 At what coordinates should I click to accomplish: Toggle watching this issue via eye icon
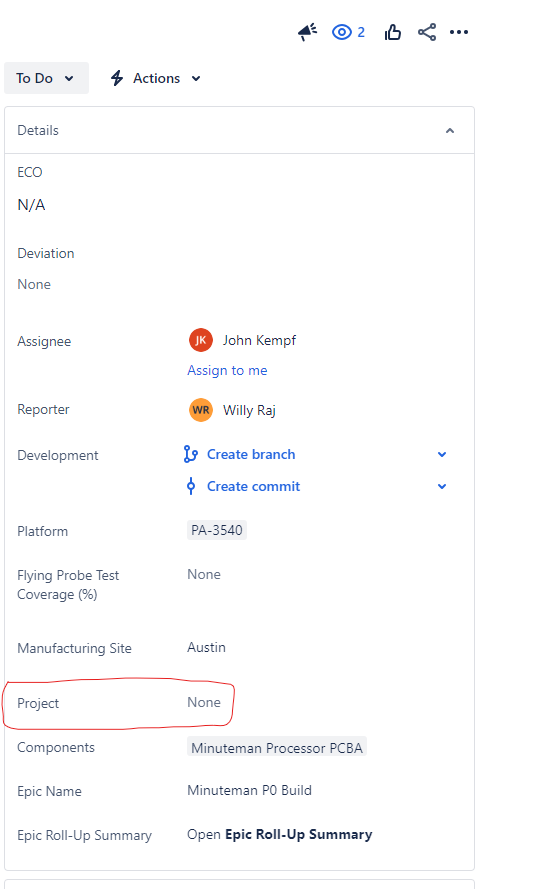coord(348,32)
